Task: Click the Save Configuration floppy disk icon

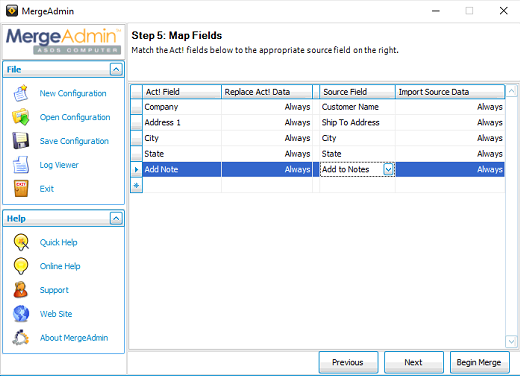Action: click(x=21, y=141)
